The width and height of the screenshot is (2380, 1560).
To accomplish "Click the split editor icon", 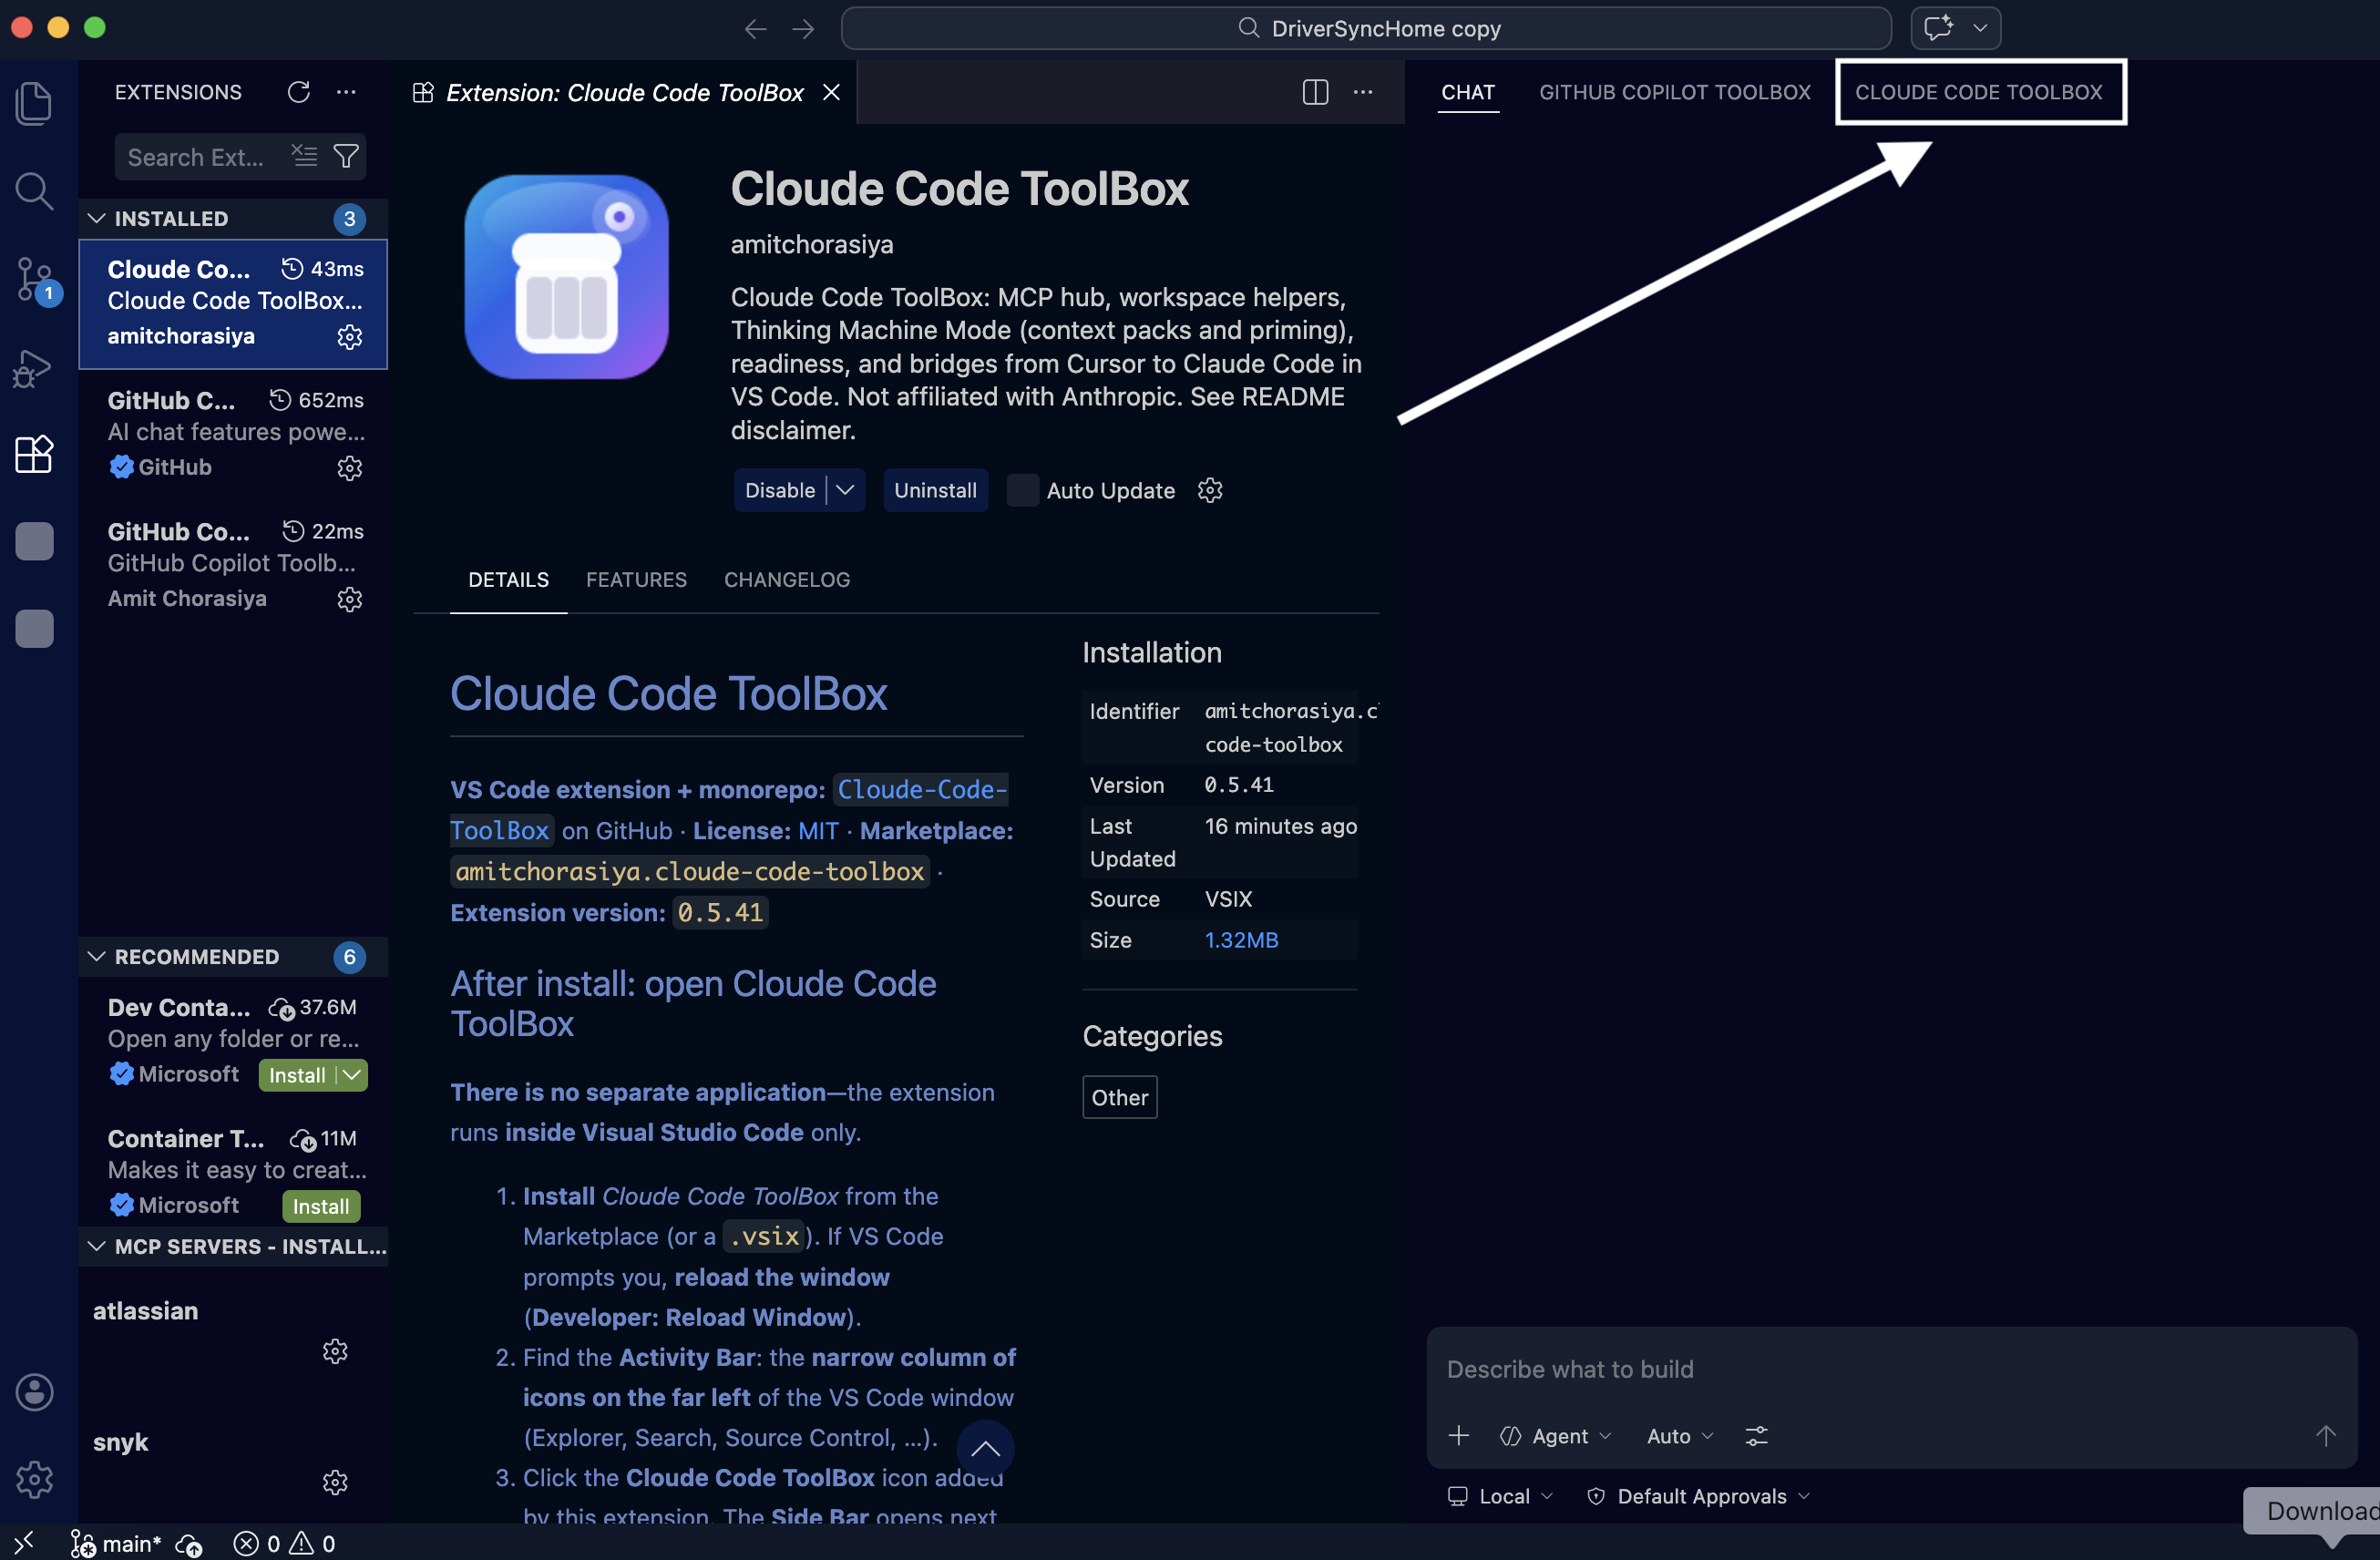I will click(x=1314, y=92).
